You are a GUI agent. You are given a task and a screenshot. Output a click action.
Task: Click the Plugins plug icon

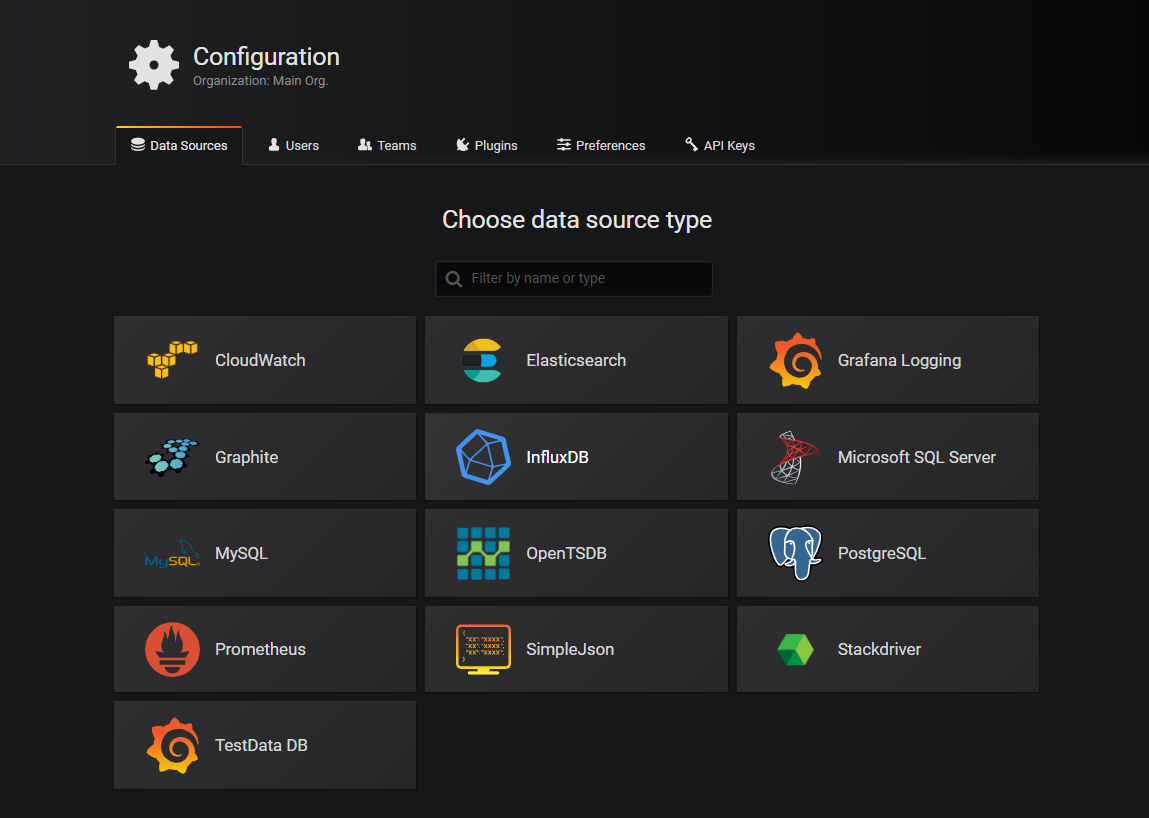click(462, 144)
